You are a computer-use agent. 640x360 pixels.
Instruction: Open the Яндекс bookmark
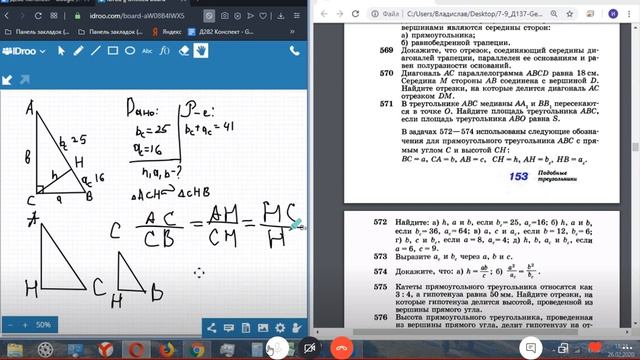click(x=167, y=31)
